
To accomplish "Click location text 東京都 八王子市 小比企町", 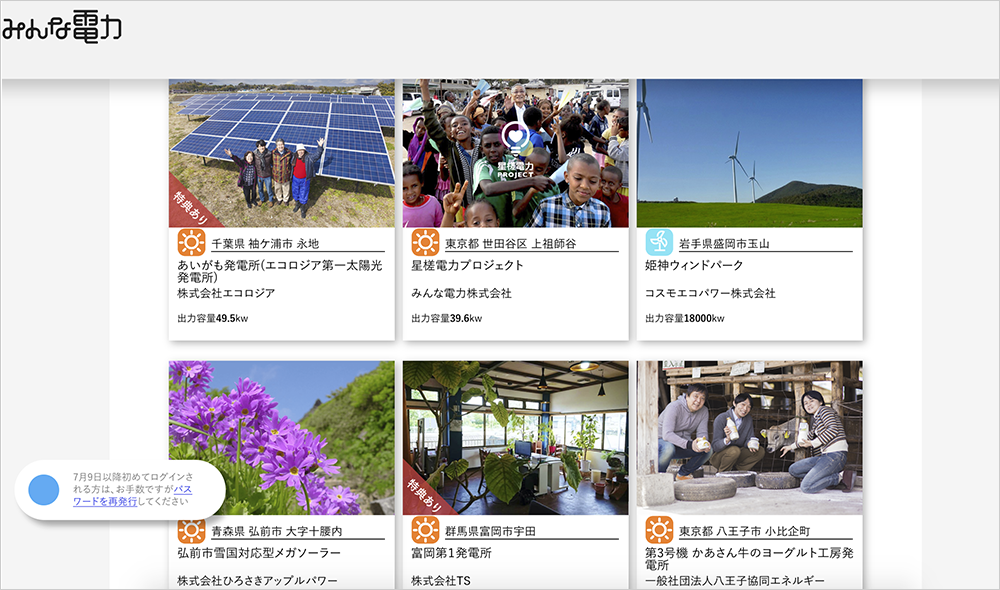I will (x=745, y=531).
